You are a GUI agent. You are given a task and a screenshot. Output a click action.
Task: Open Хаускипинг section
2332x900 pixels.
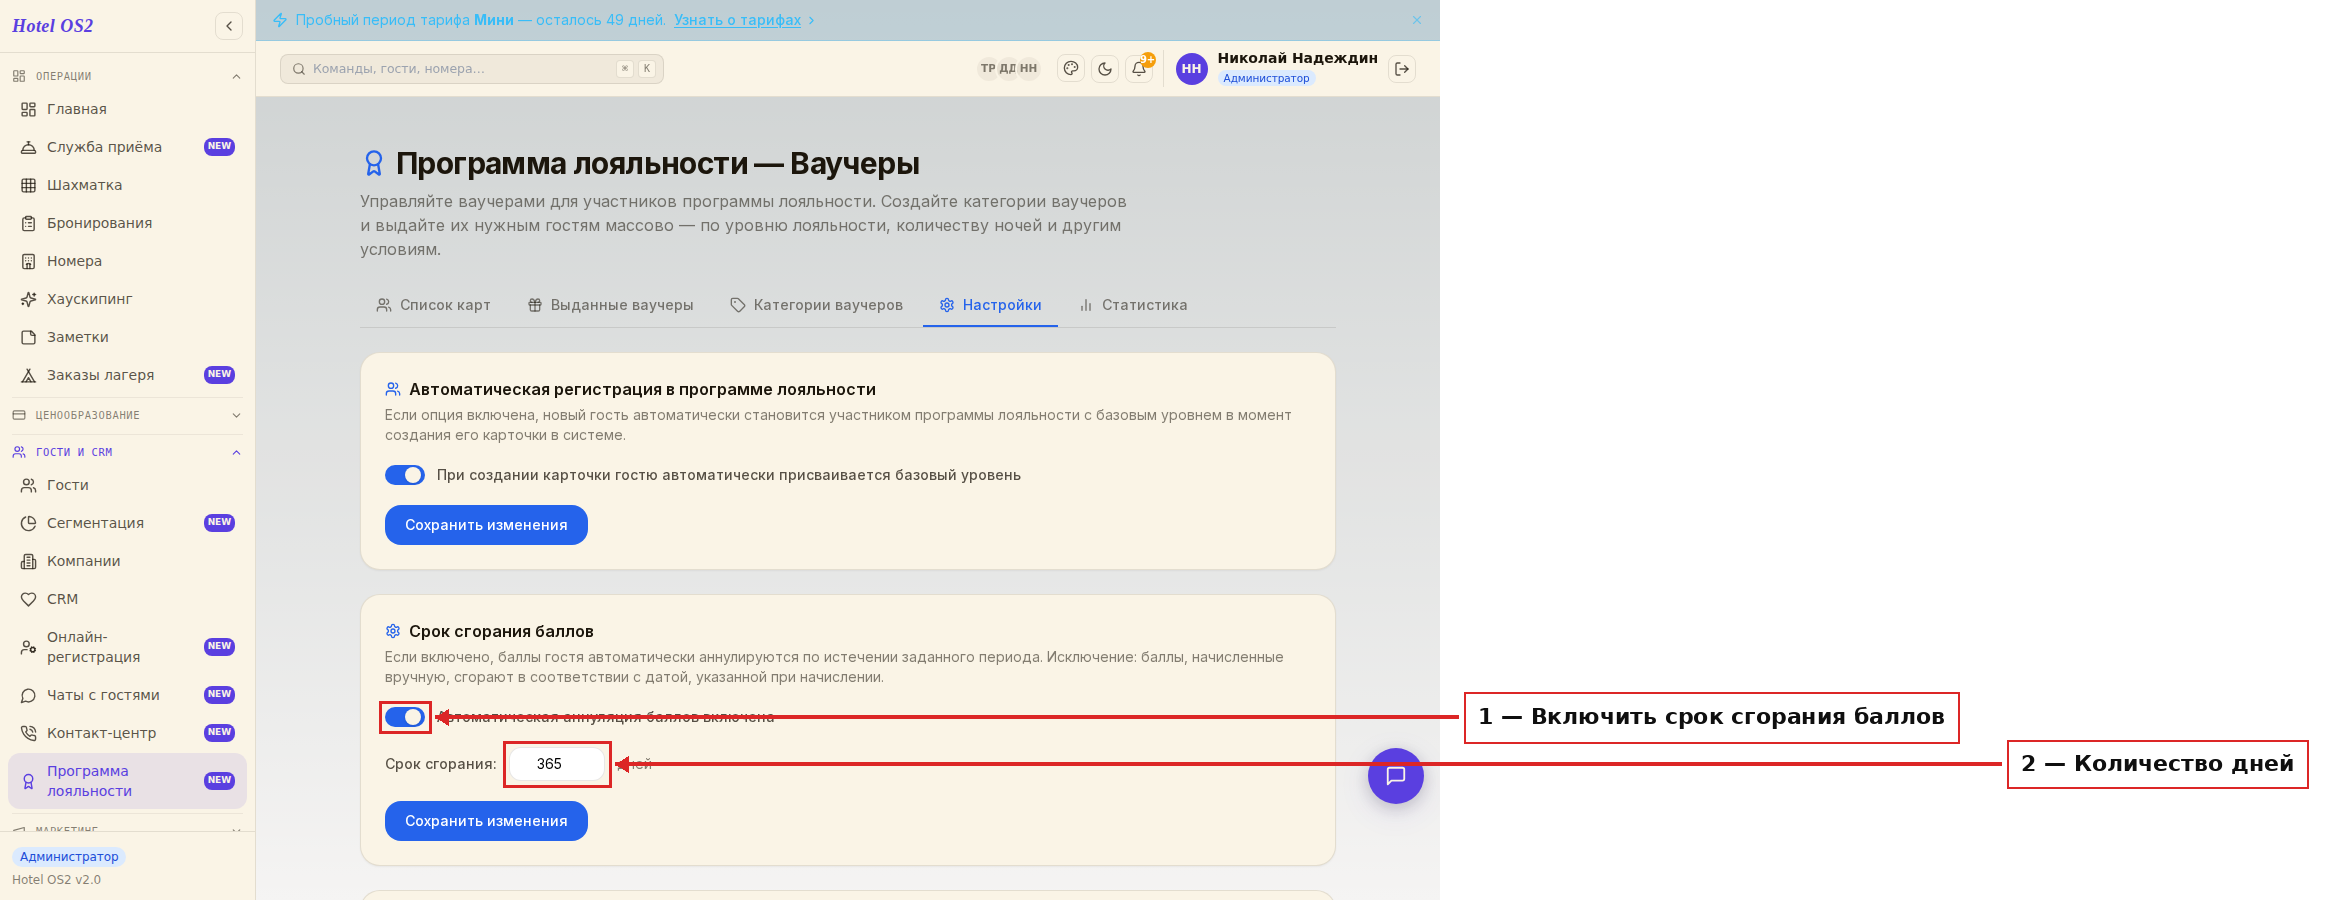pyautogui.click(x=127, y=299)
